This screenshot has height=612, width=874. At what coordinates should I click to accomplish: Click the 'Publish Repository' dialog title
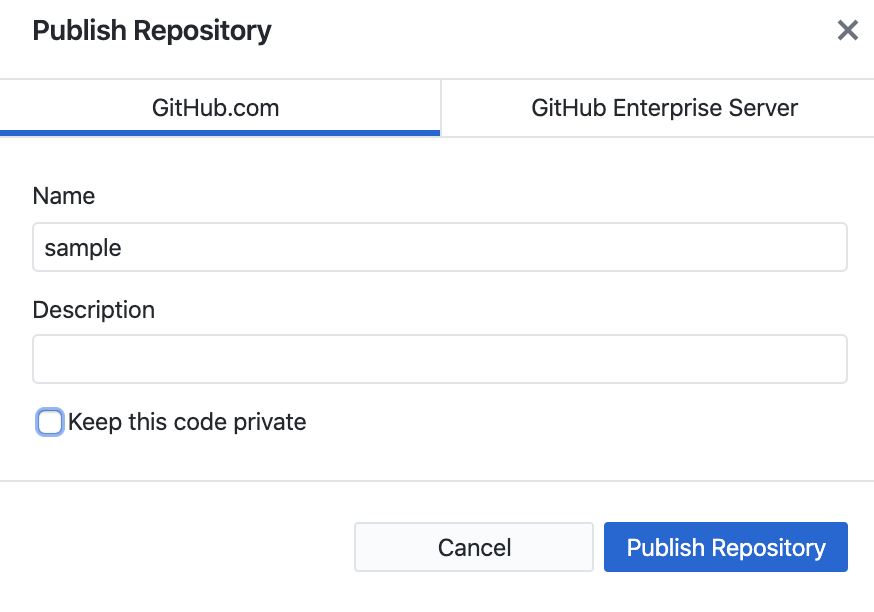[152, 31]
